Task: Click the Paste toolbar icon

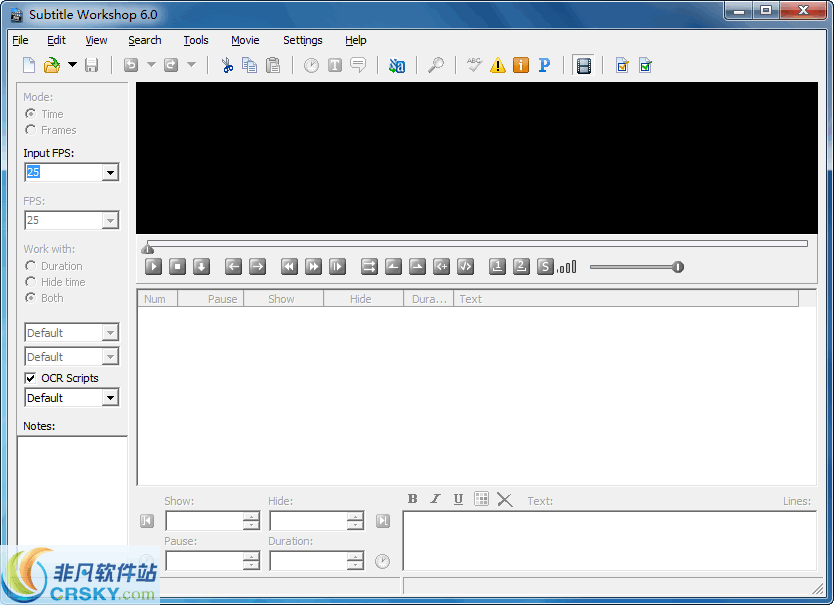Action: pos(273,64)
